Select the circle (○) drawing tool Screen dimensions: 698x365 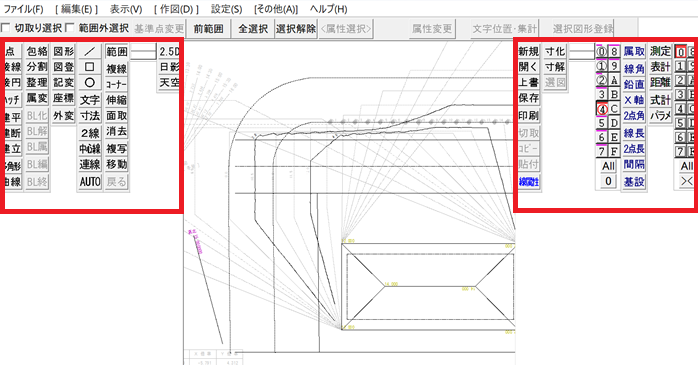click(90, 83)
